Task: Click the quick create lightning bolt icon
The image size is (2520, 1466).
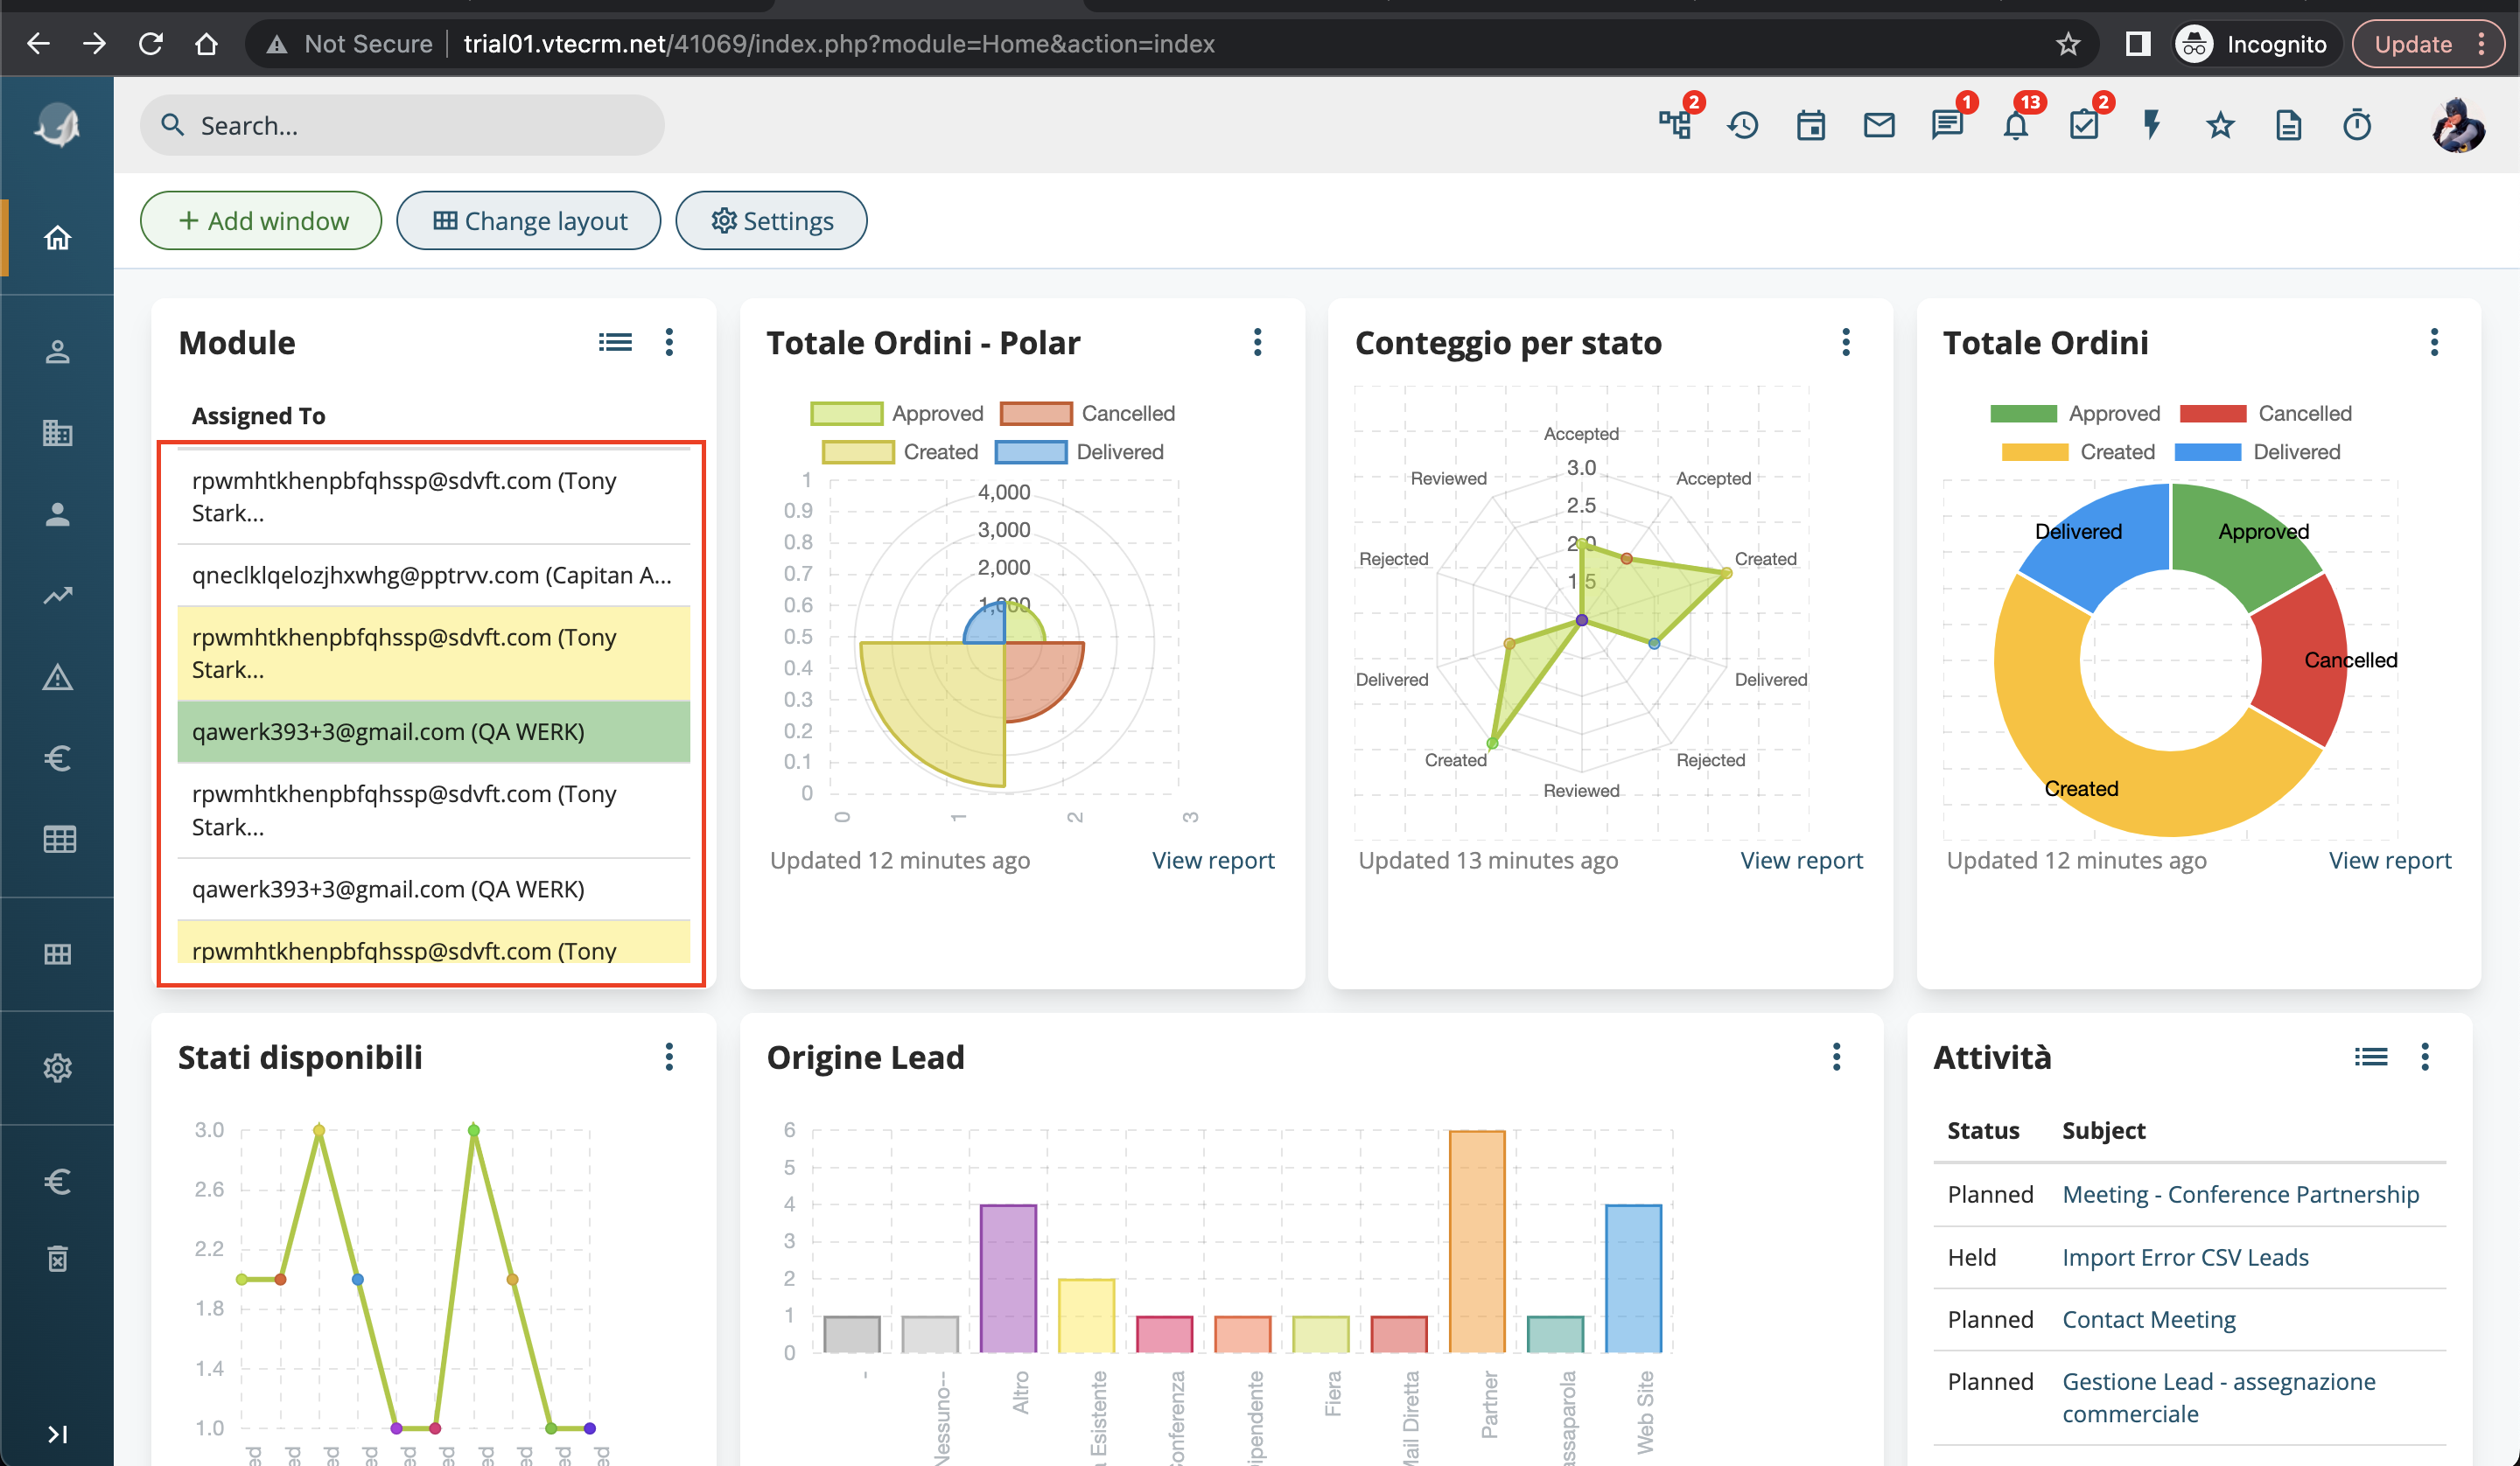Action: [x=2152, y=125]
